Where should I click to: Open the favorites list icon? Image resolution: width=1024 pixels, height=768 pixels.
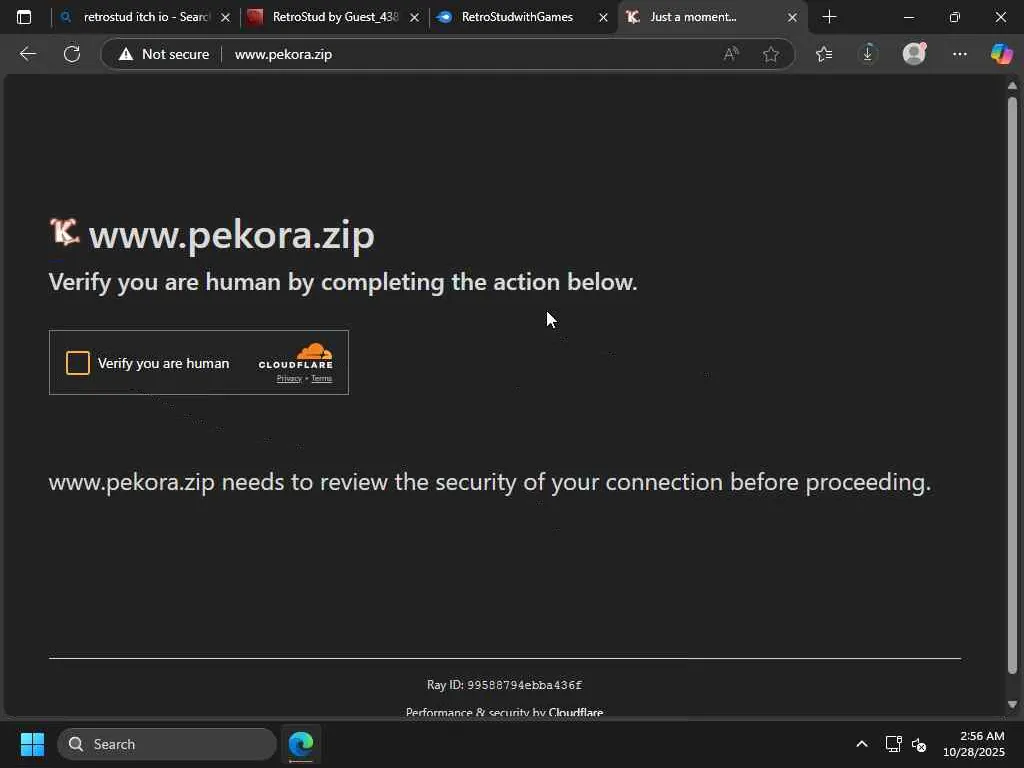pyautogui.click(x=823, y=54)
